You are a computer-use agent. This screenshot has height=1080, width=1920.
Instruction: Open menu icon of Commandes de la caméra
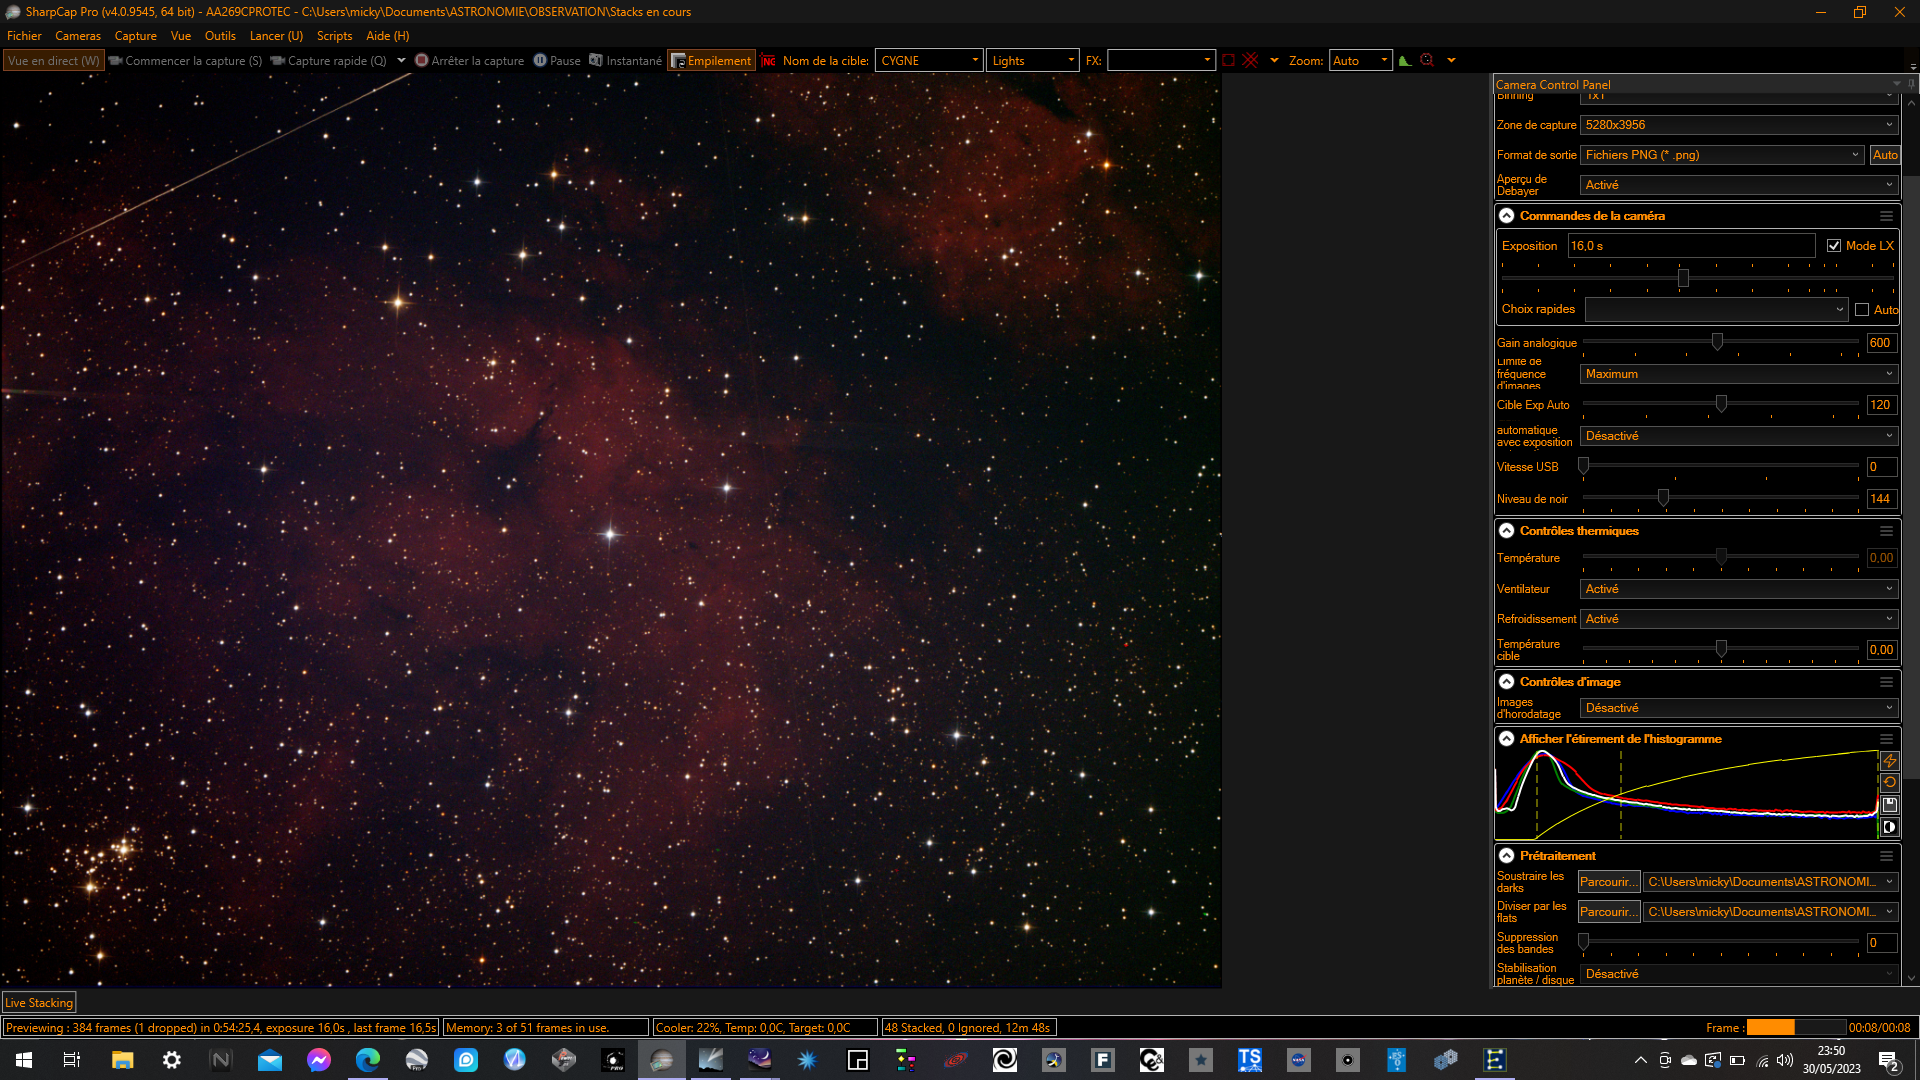coord(1886,216)
